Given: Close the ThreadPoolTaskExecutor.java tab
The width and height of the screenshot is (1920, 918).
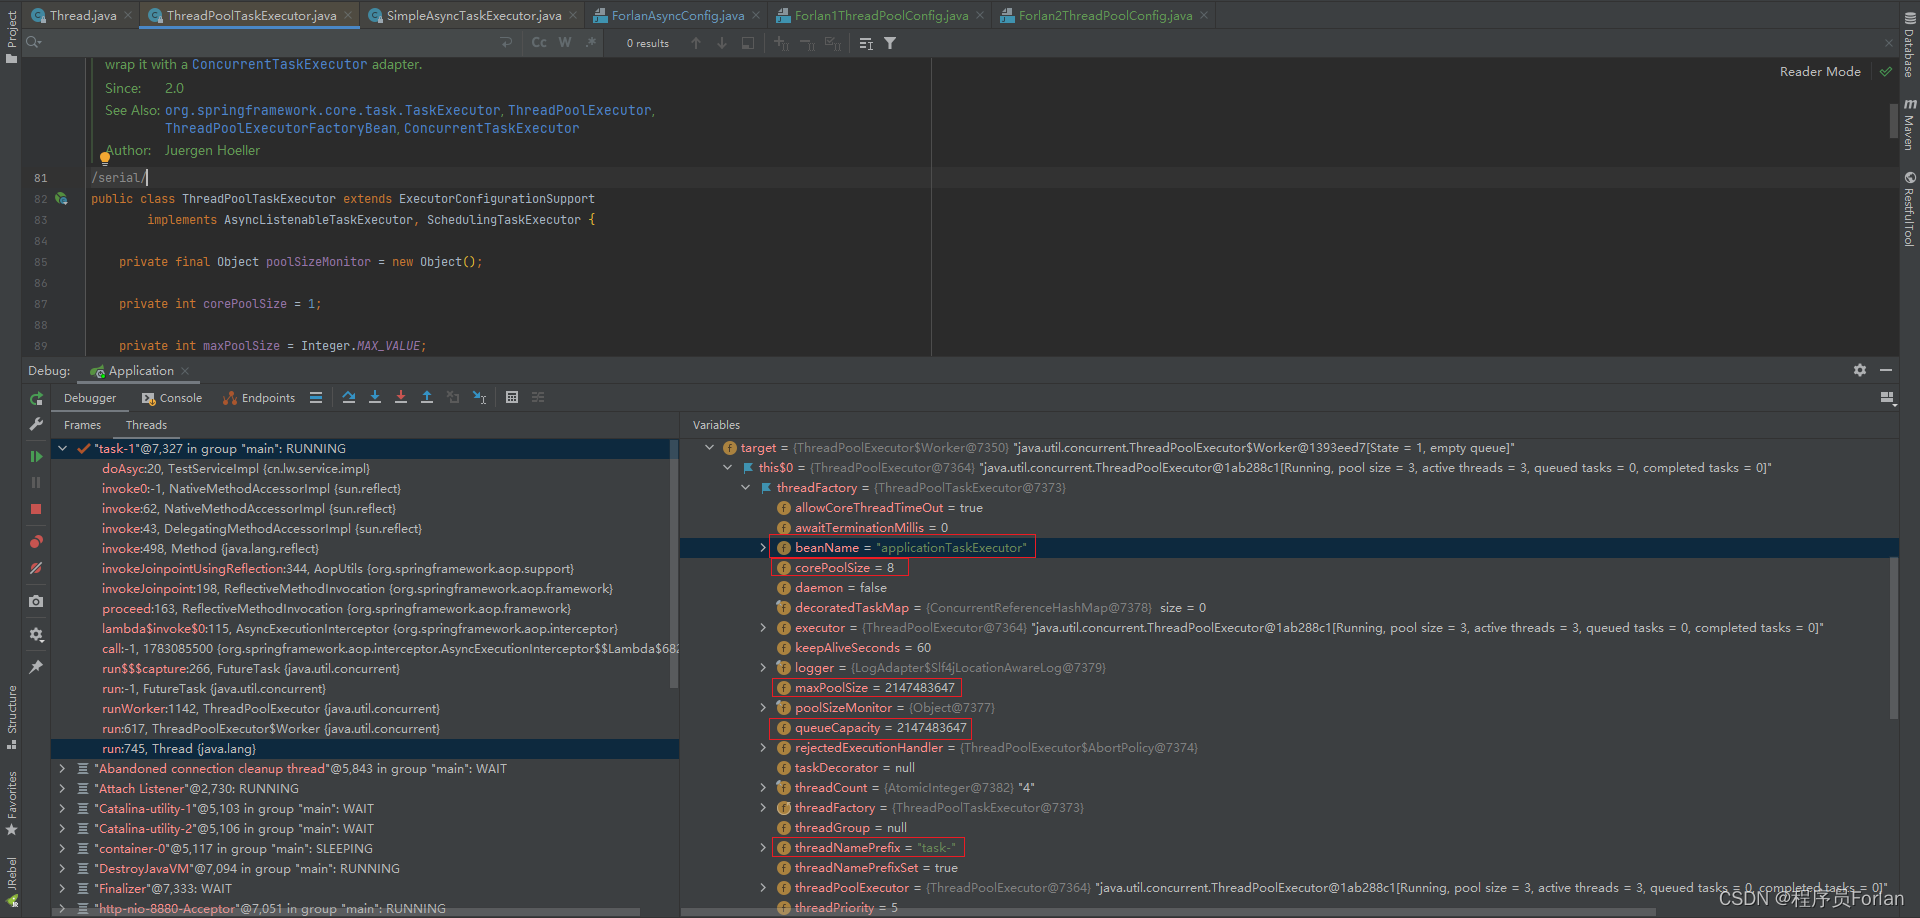Looking at the screenshot, I should pyautogui.click(x=348, y=15).
